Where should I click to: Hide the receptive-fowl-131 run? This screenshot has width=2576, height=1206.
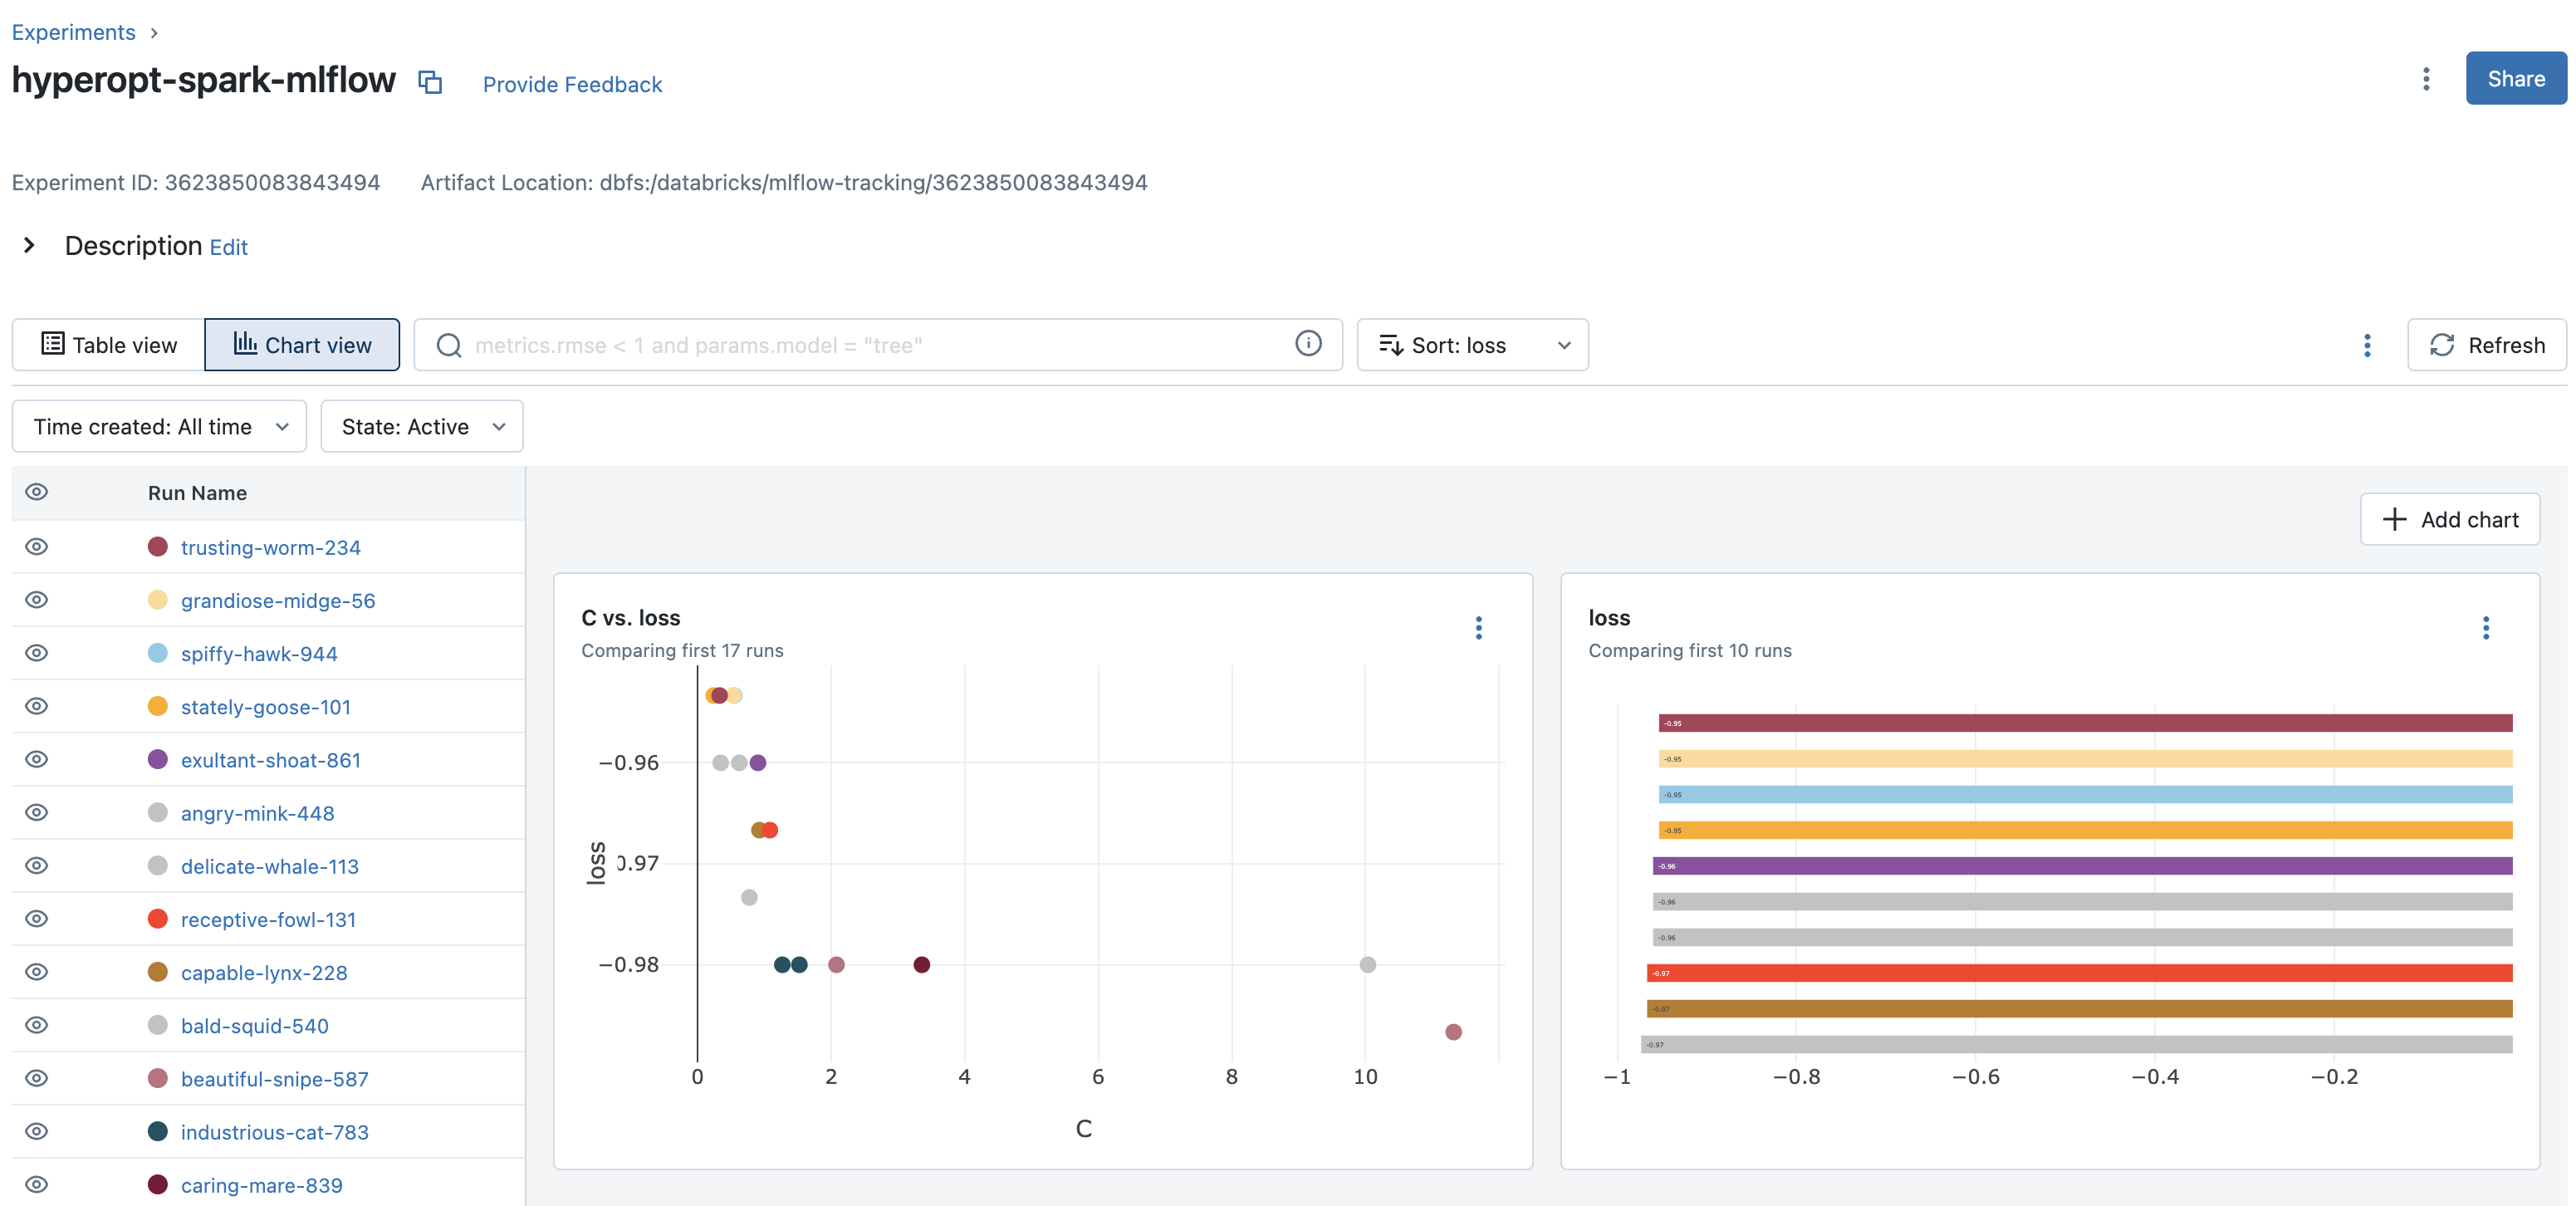point(37,919)
